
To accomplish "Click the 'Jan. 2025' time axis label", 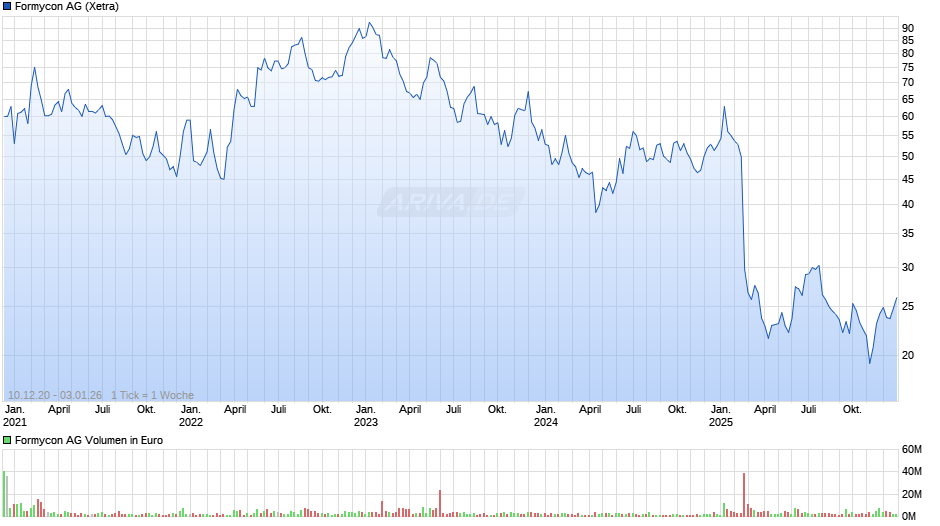I will pos(721,416).
